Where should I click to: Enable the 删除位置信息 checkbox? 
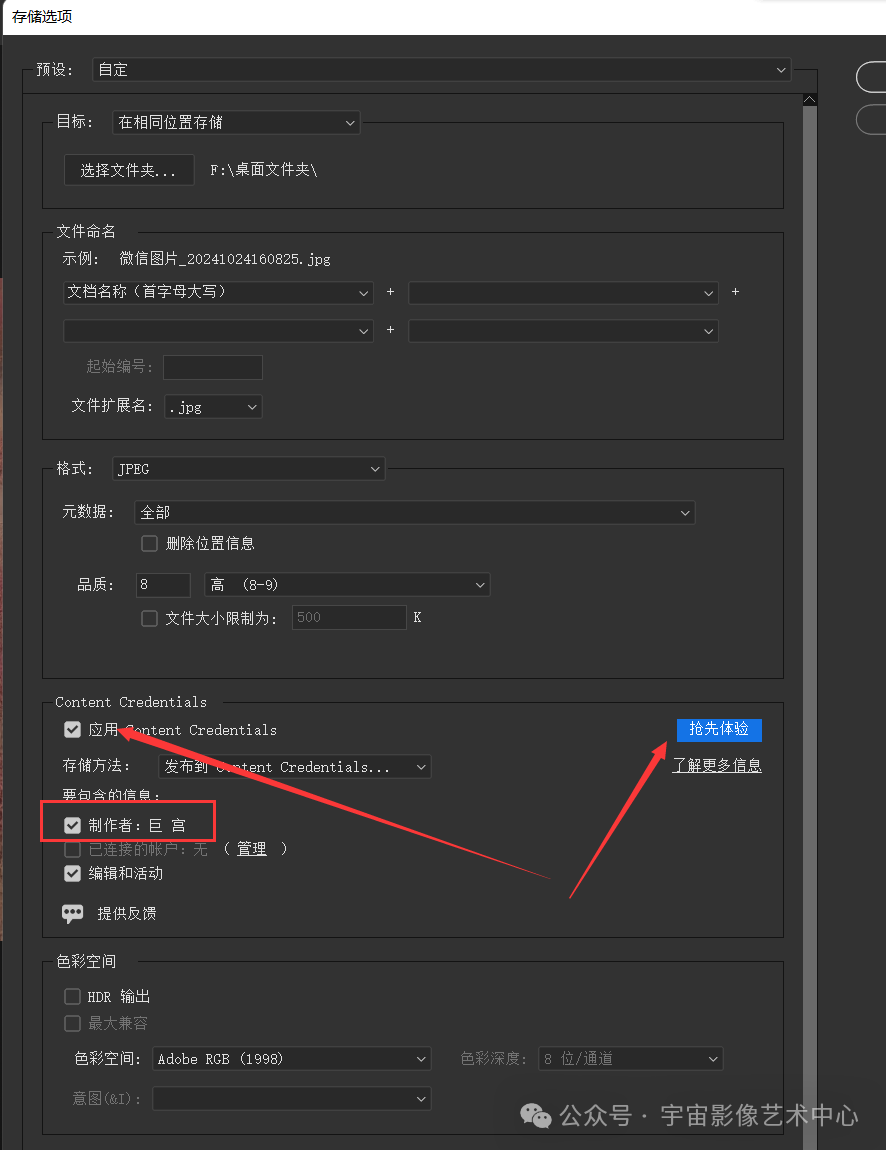[x=149, y=543]
